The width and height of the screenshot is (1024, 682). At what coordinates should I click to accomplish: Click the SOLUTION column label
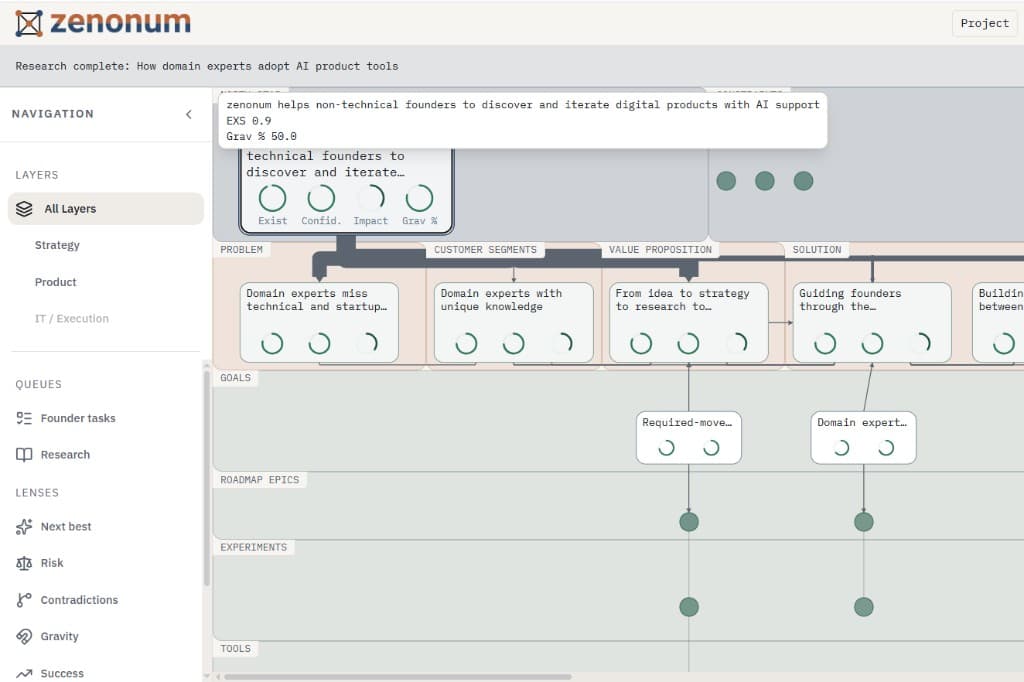coord(817,250)
